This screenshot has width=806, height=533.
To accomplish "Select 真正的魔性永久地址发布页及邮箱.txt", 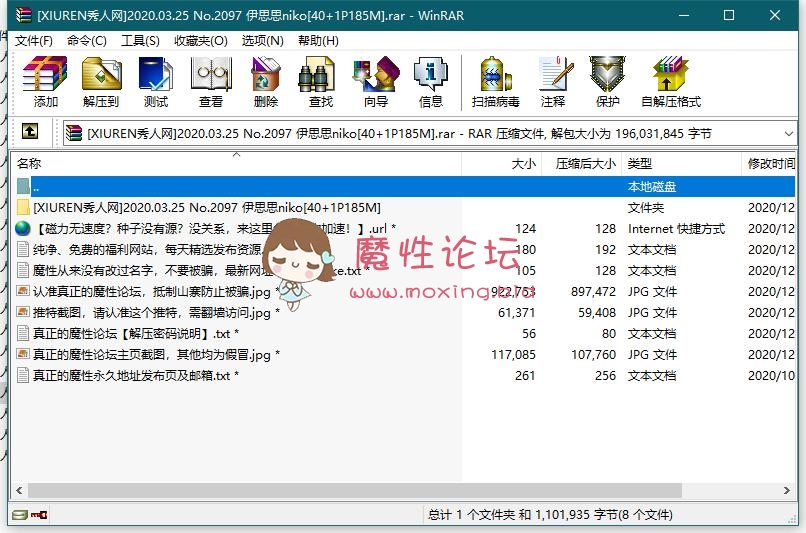I will click(405, 376).
